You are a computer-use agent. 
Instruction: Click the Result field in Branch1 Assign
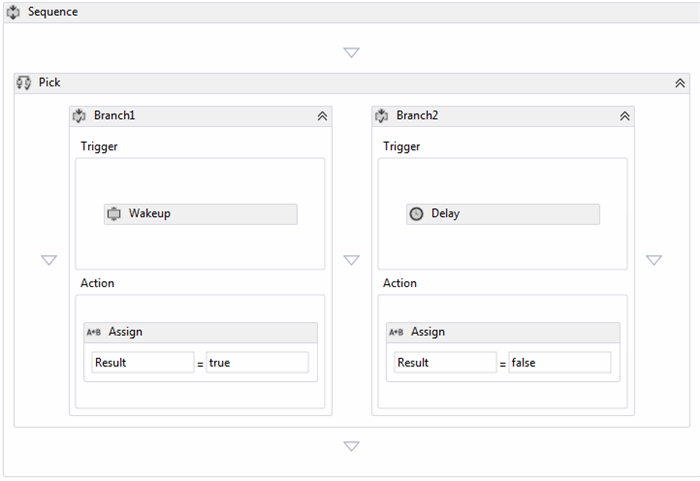(142, 363)
